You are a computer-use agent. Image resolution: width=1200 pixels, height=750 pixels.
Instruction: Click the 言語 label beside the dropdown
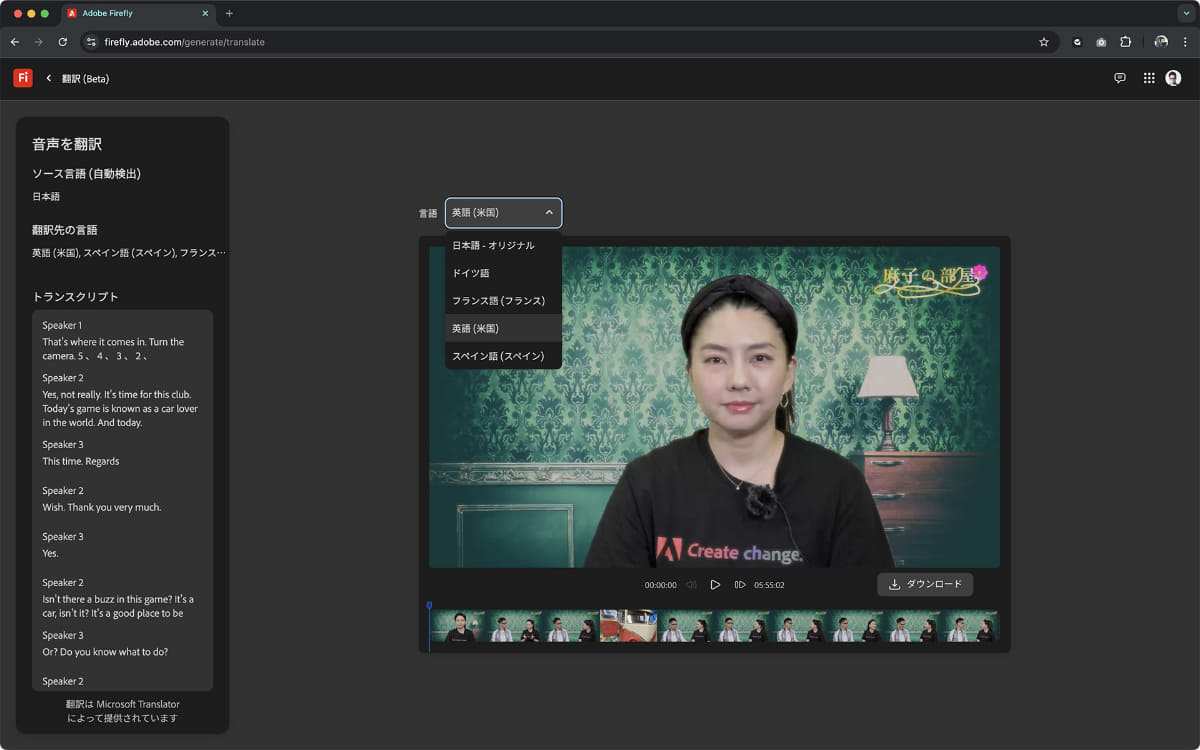427,213
